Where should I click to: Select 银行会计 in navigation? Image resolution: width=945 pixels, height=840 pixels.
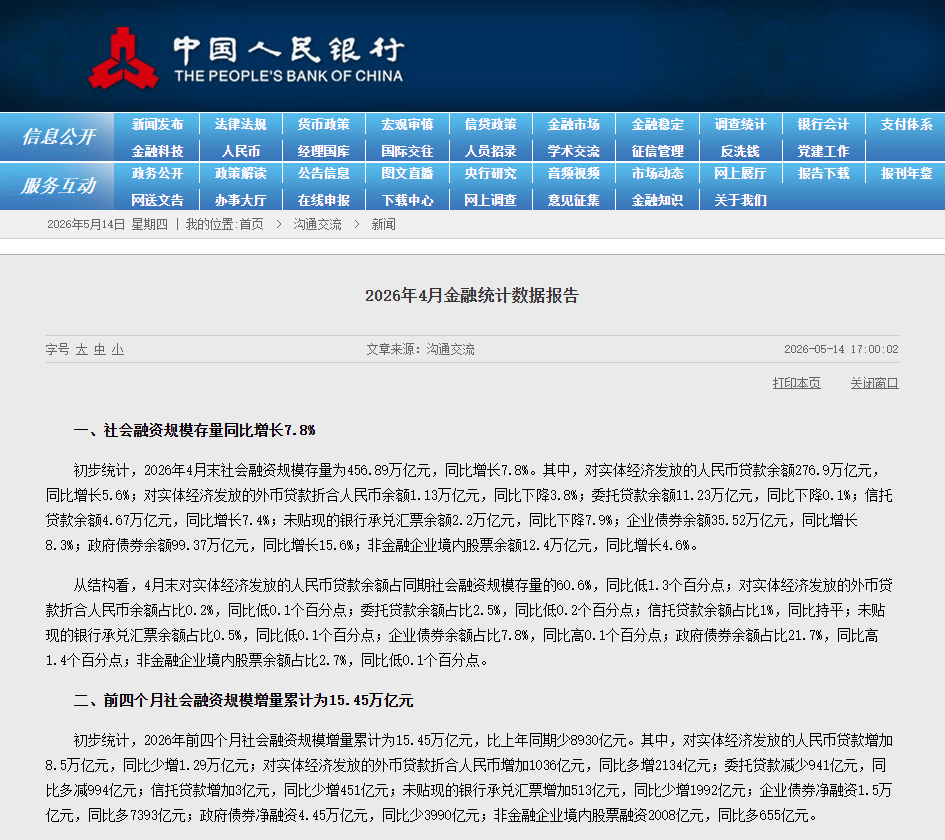(823, 124)
